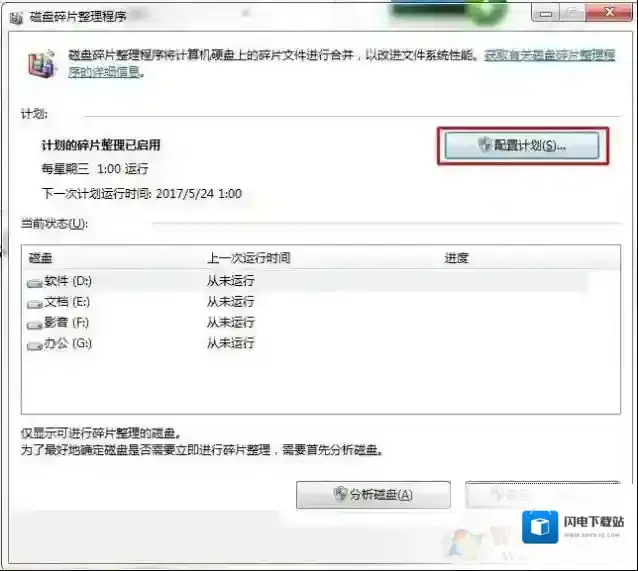This screenshot has height=571, width=638.
Task: Click 从未运行 status for 软件 (D:)
Action: tap(230, 281)
